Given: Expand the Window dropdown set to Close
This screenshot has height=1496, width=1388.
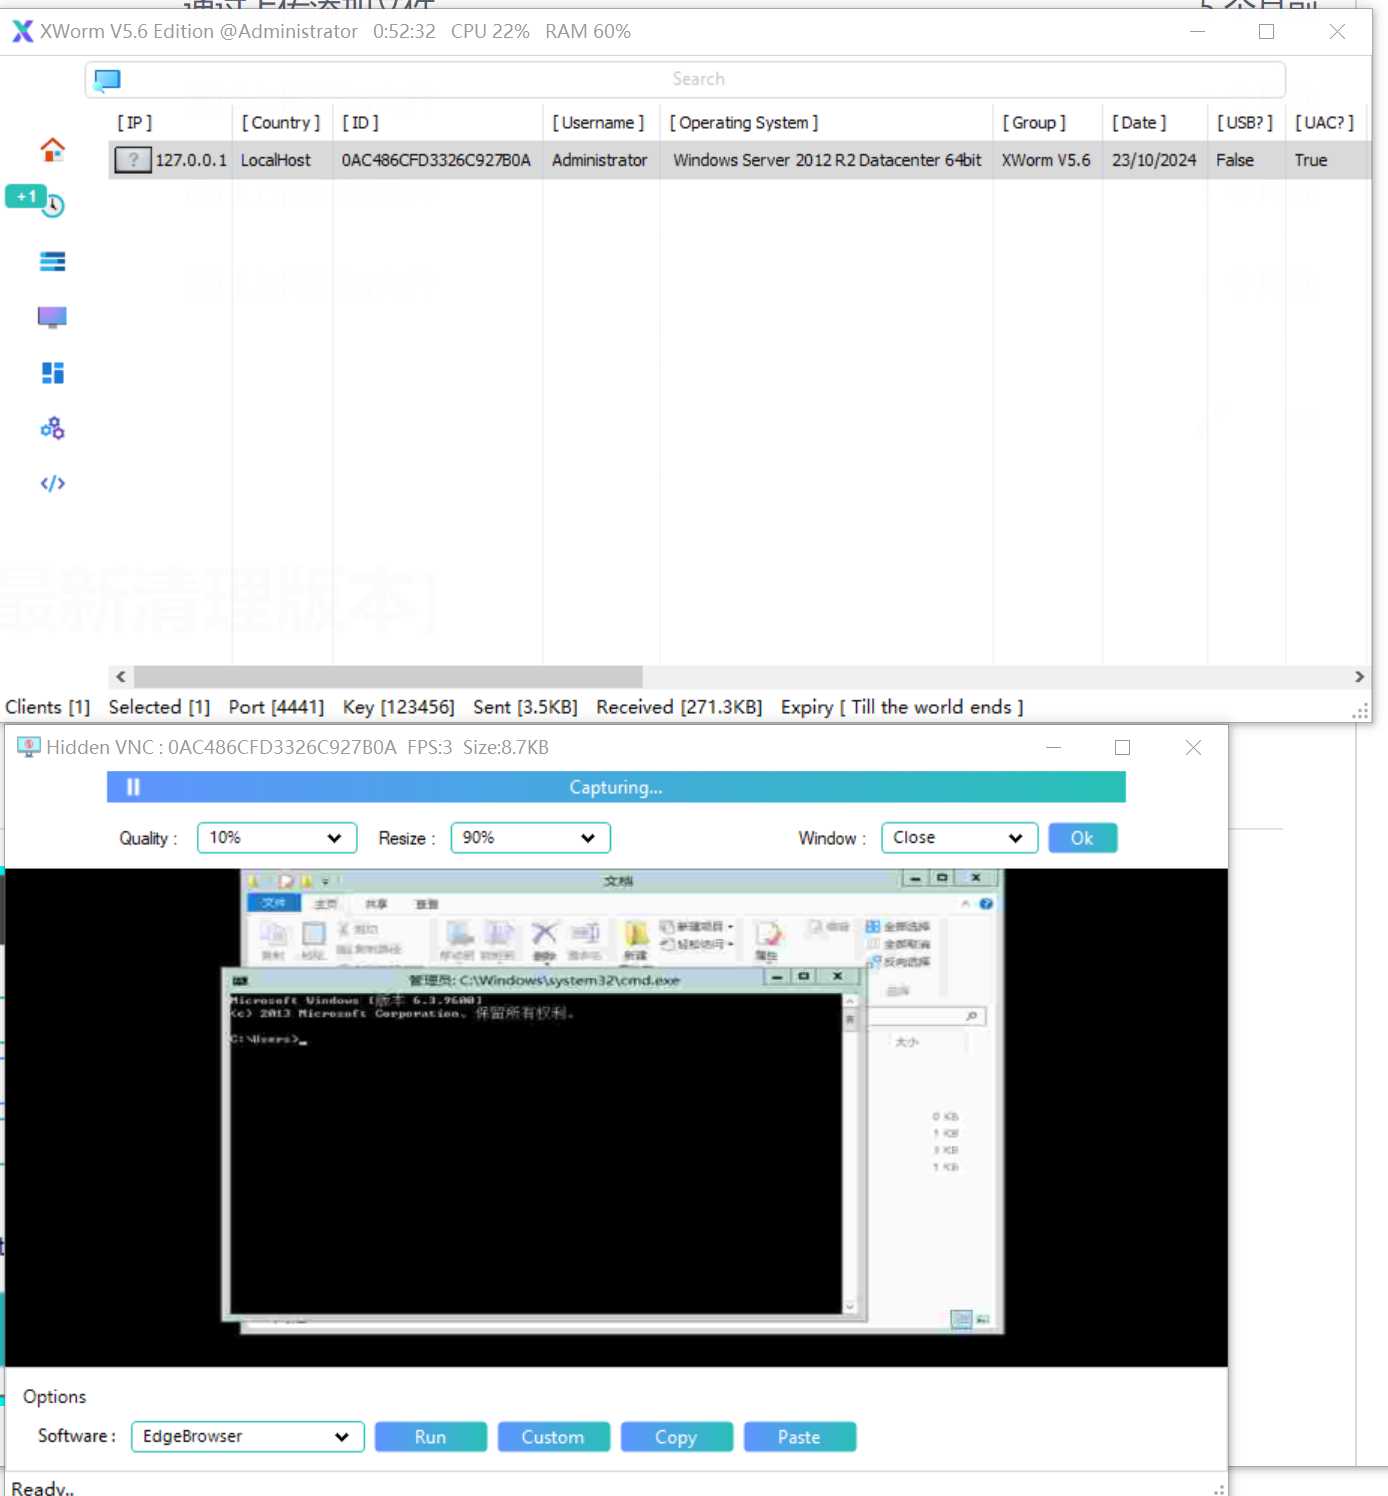Looking at the screenshot, I should 960,838.
